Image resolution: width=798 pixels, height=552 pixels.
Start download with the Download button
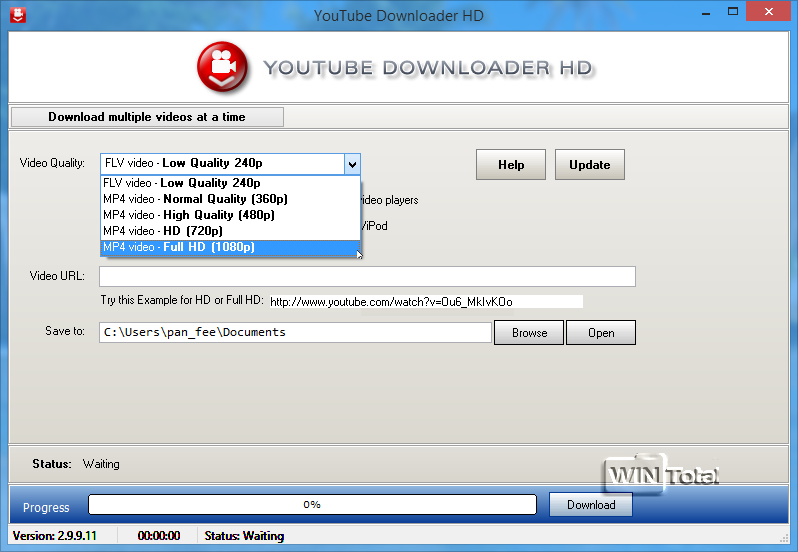(591, 505)
